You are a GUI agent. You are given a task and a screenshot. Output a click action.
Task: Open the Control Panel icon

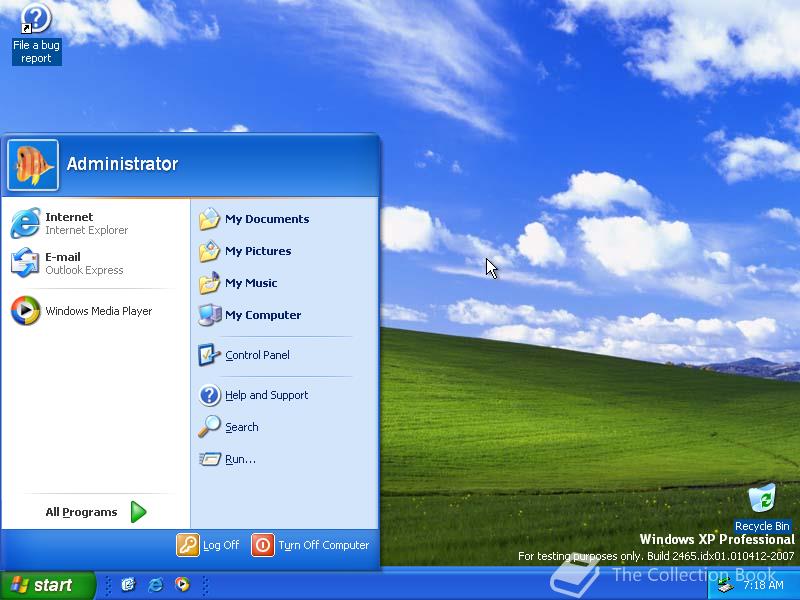209,355
